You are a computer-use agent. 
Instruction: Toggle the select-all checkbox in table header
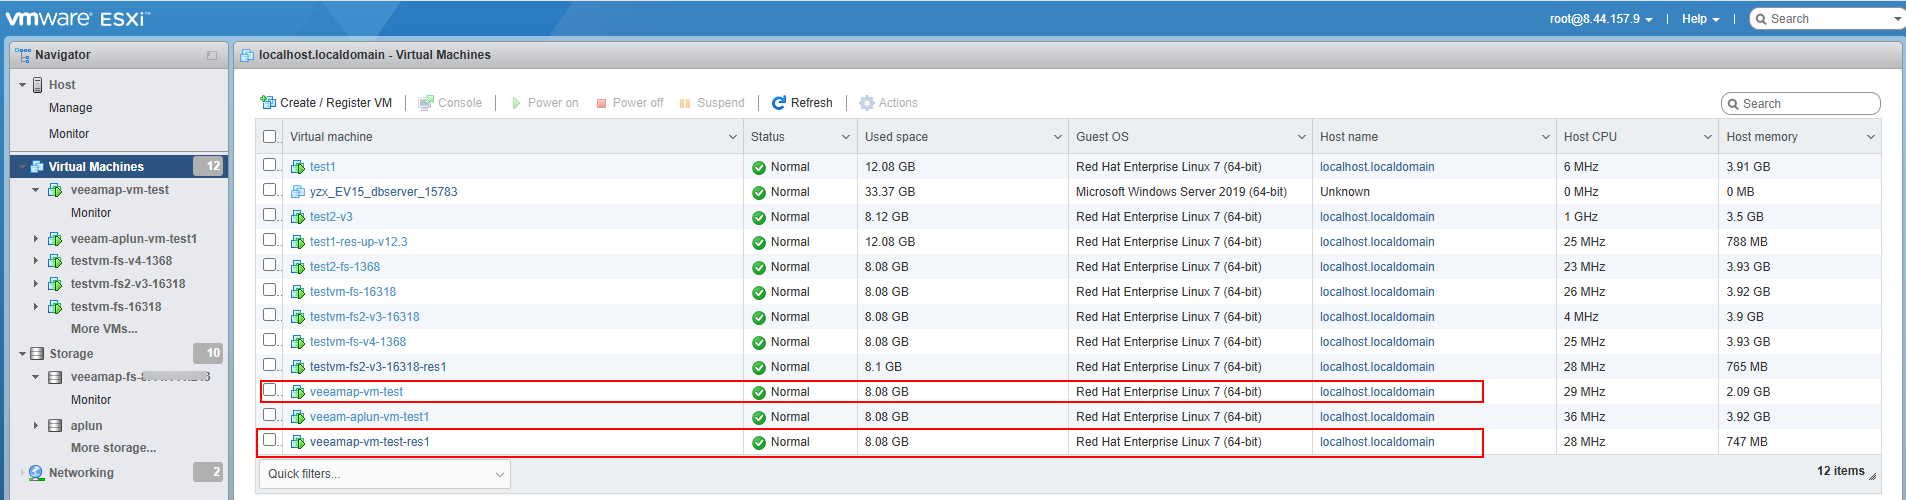tap(270, 137)
